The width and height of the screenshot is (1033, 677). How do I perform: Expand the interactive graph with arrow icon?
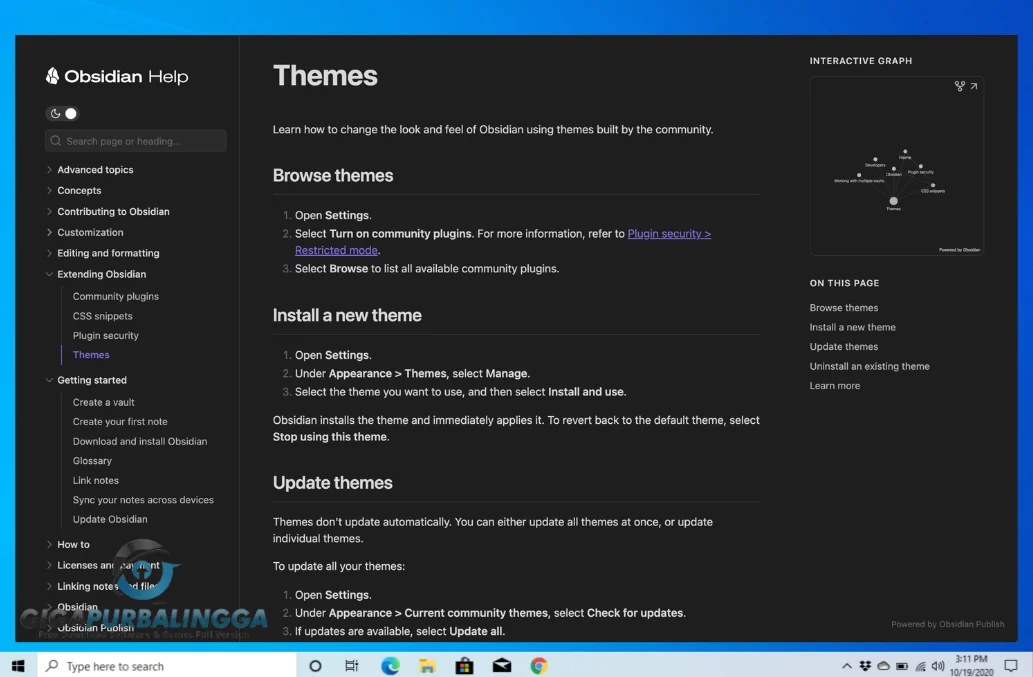click(974, 86)
